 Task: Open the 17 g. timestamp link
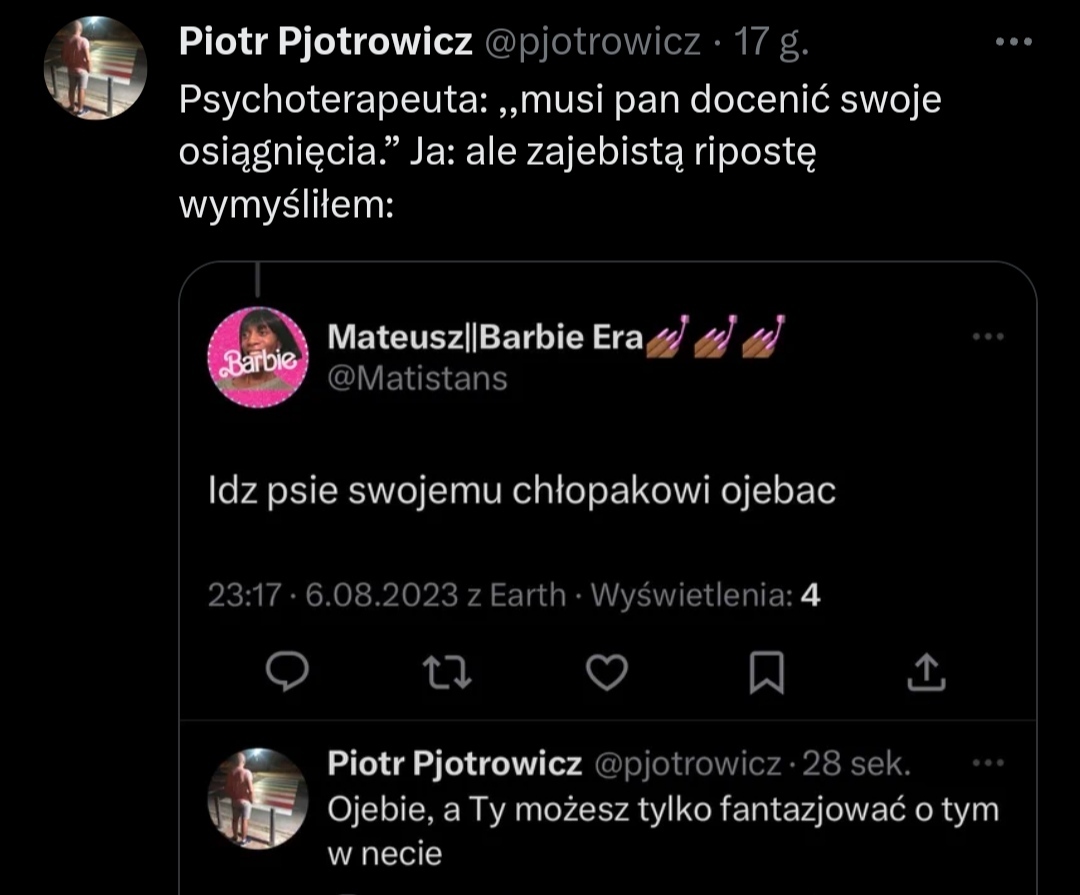773,42
